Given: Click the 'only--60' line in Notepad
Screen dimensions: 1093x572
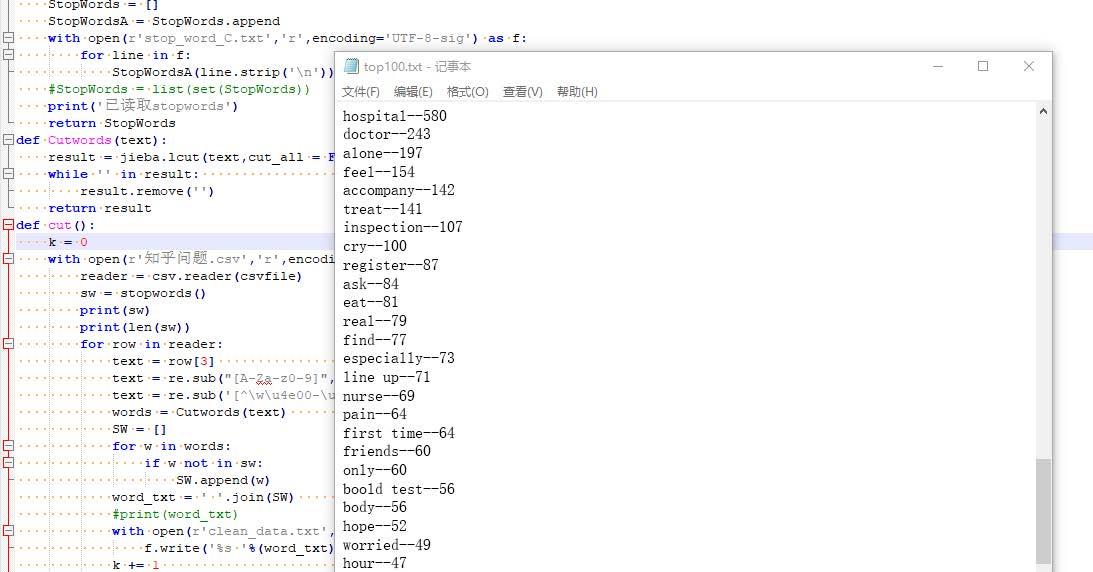Looking at the screenshot, I should pos(374,470).
